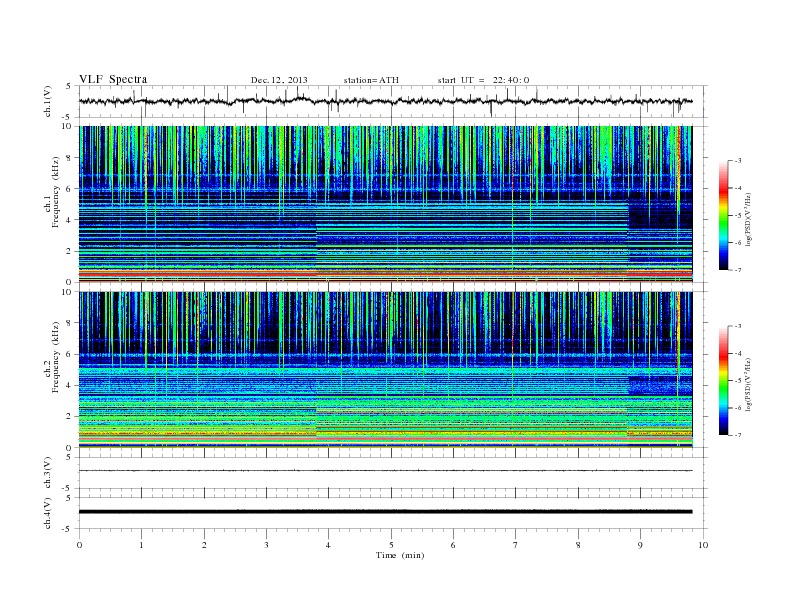Select the "start UT = 22:40:0" header text
The image size is (792, 612).
[x=483, y=80]
